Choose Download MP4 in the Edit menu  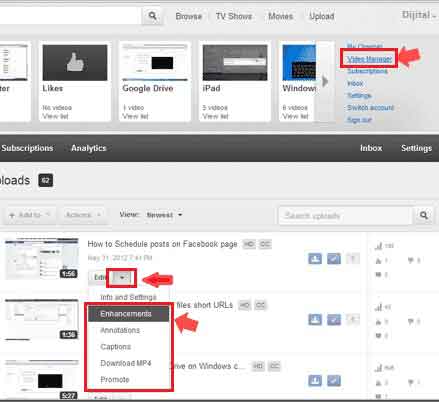[128, 363]
